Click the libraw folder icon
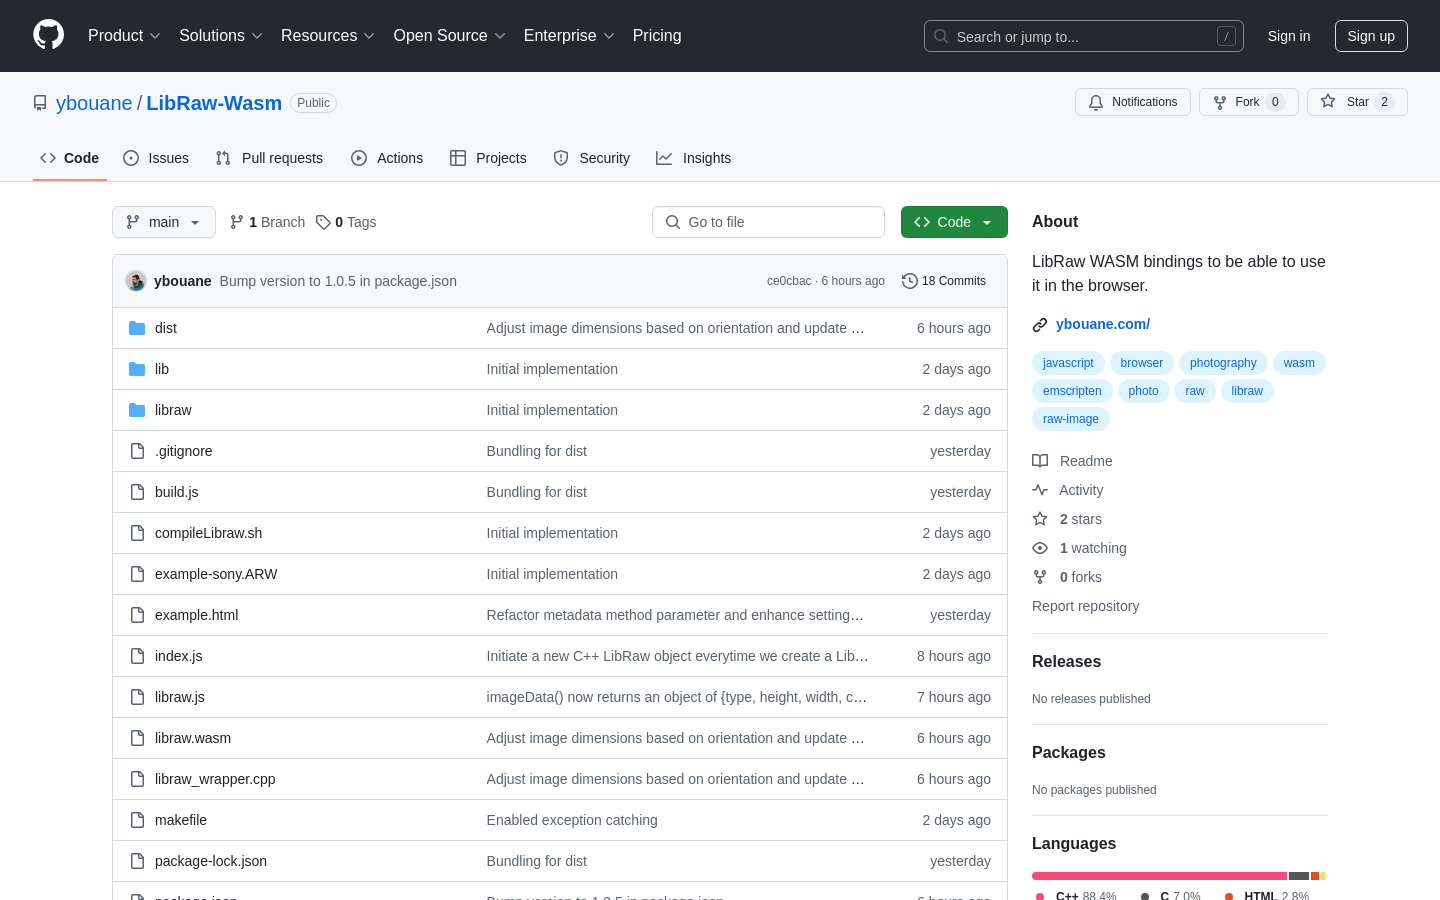 coord(137,410)
